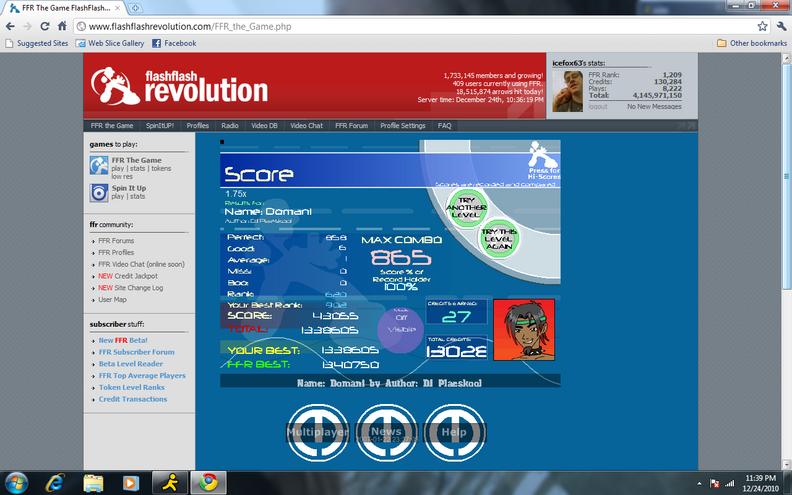792x495 pixels.
Task: Open the FFR Forums sidebar link
Action: coord(116,241)
